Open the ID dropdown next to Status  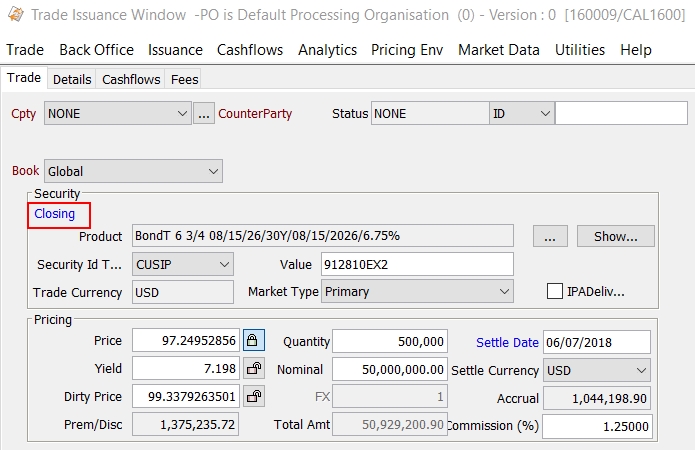pyautogui.click(x=522, y=113)
